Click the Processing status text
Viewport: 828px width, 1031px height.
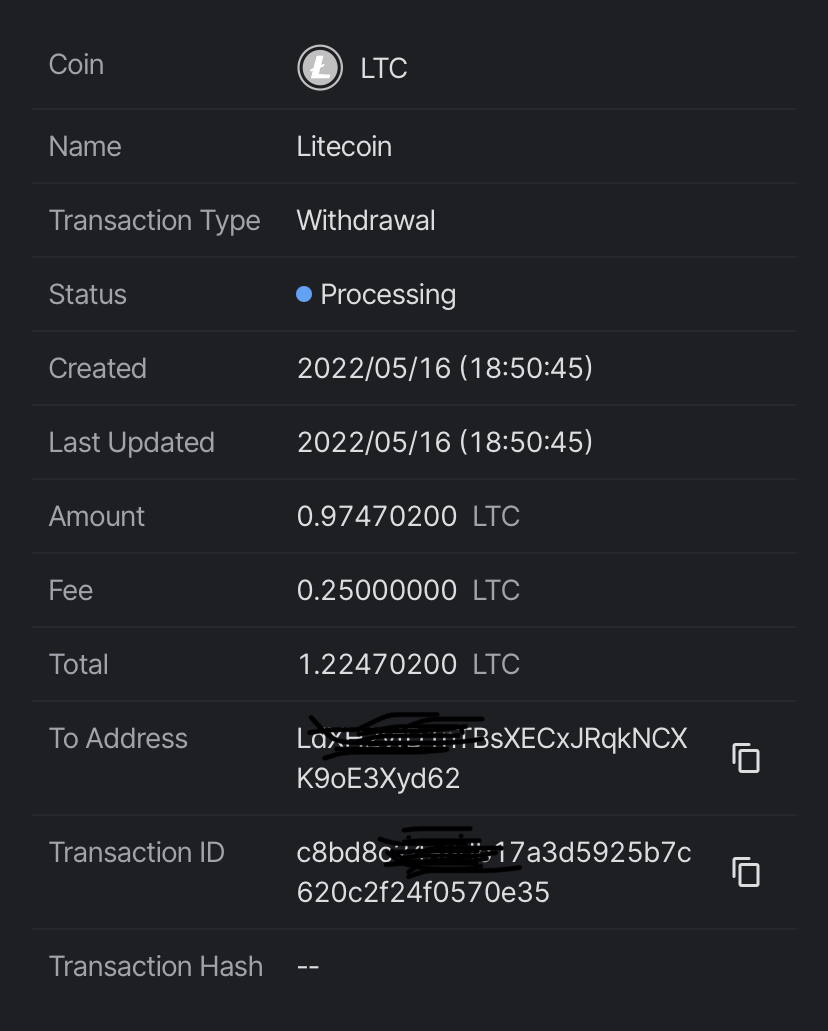point(388,295)
